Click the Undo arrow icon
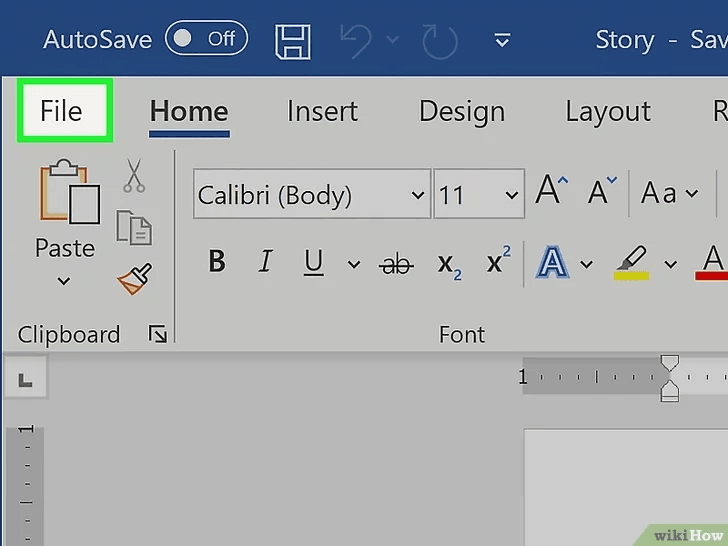 point(356,41)
